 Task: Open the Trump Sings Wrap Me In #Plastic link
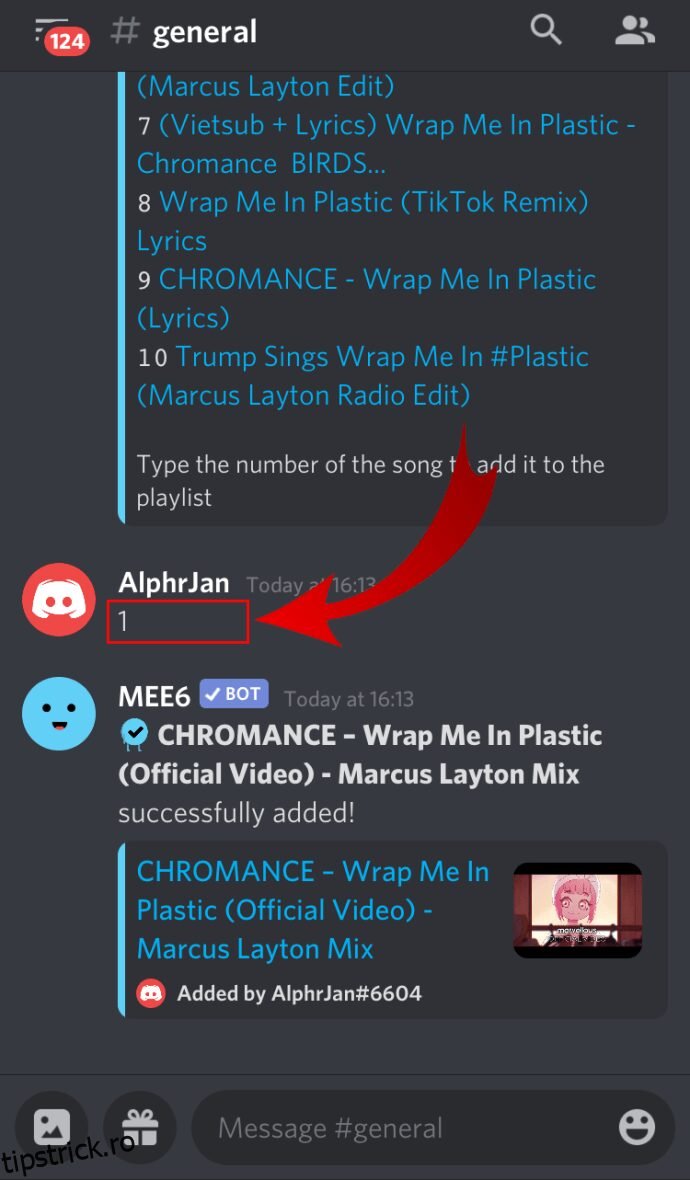(363, 376)
